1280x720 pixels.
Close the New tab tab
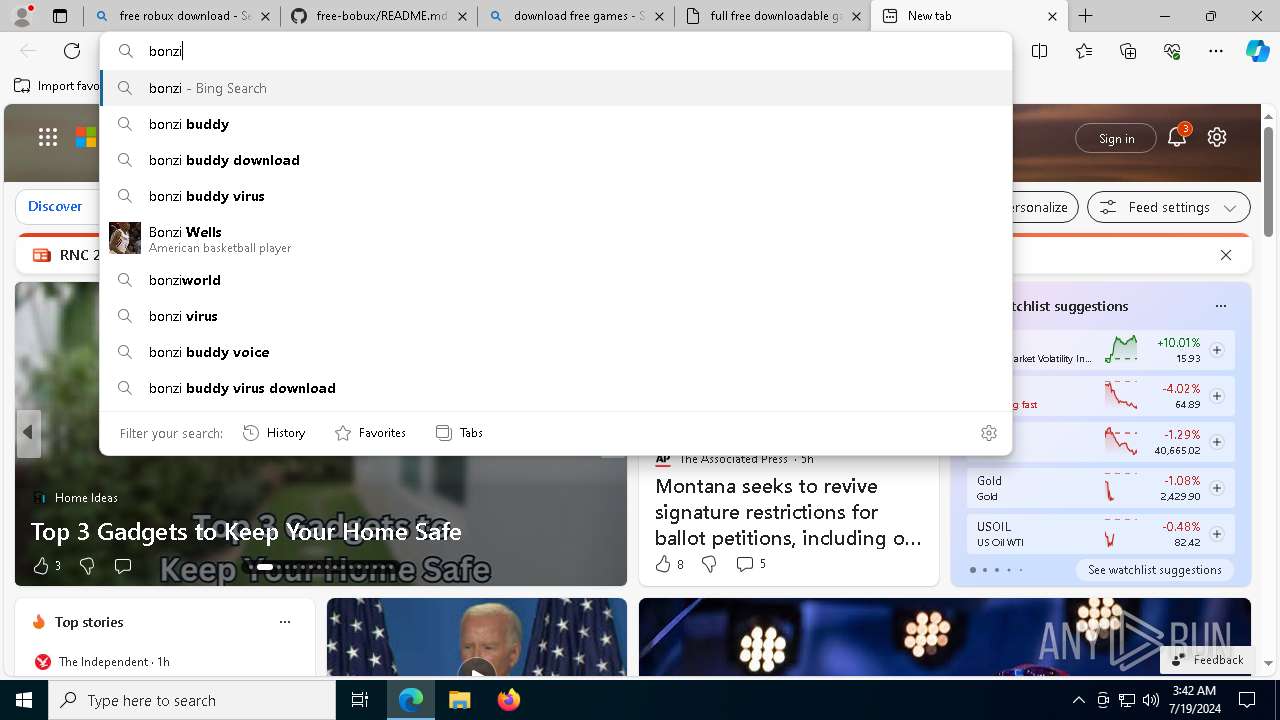coord(1052,16)
